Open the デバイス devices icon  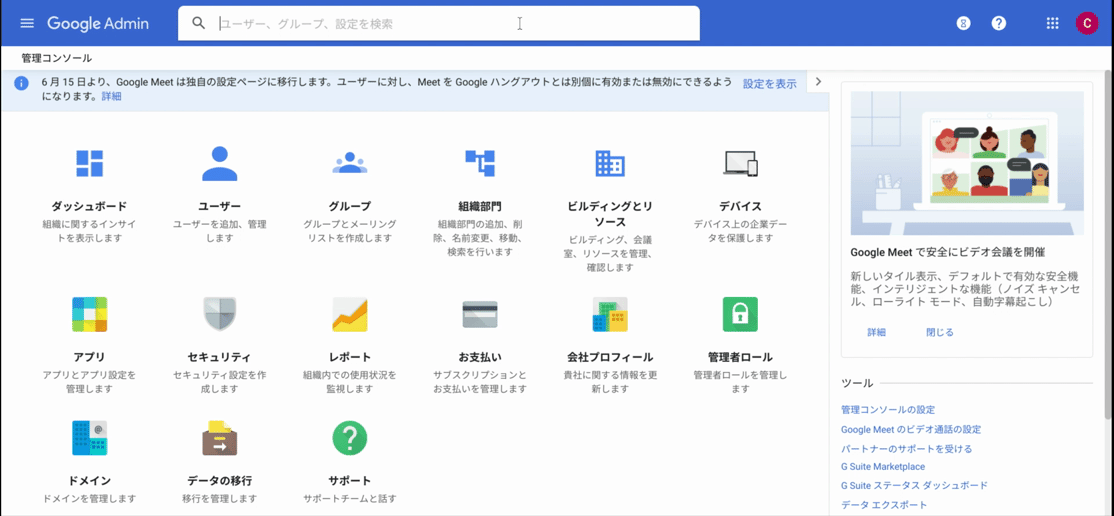coord(740,163)
